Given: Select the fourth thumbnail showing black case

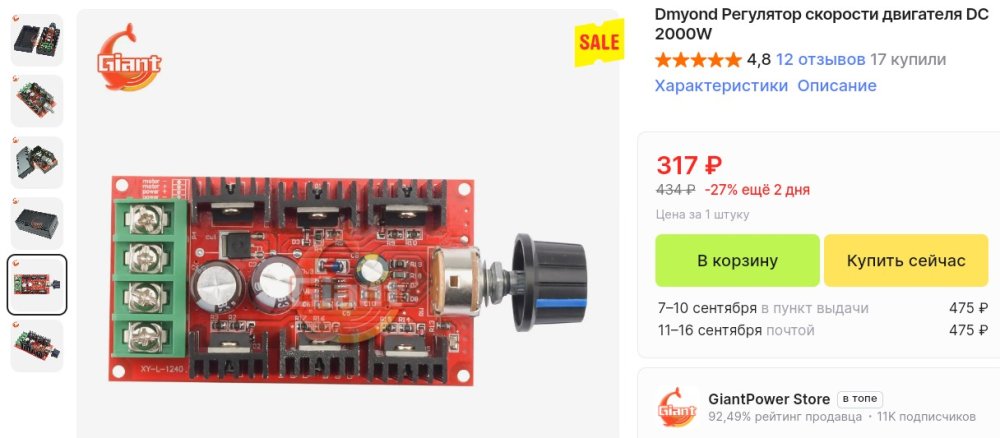Looking at the screenshot, I should pos(37,223).
